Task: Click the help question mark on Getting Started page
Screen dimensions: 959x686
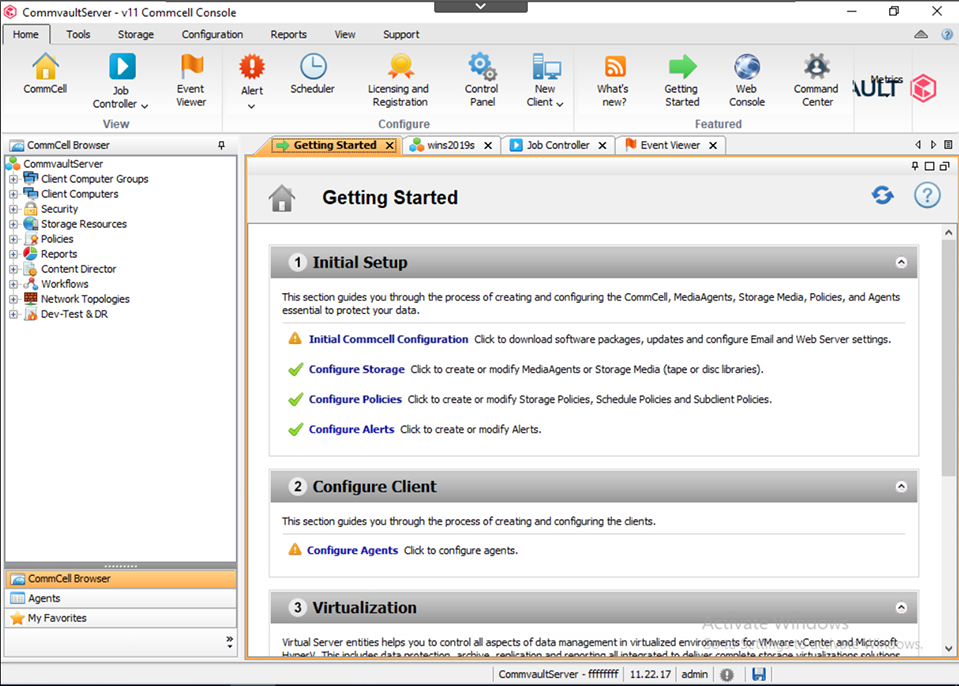Action: coord(927,196)
